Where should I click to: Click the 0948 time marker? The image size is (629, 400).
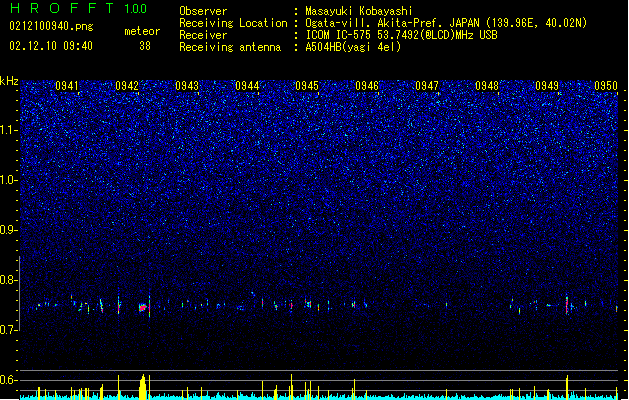coord(487,86)
